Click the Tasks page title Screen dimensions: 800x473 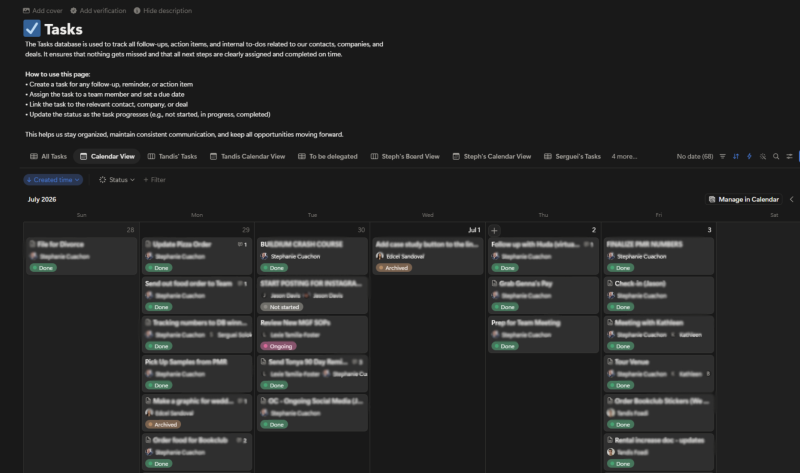coord(63,29)
